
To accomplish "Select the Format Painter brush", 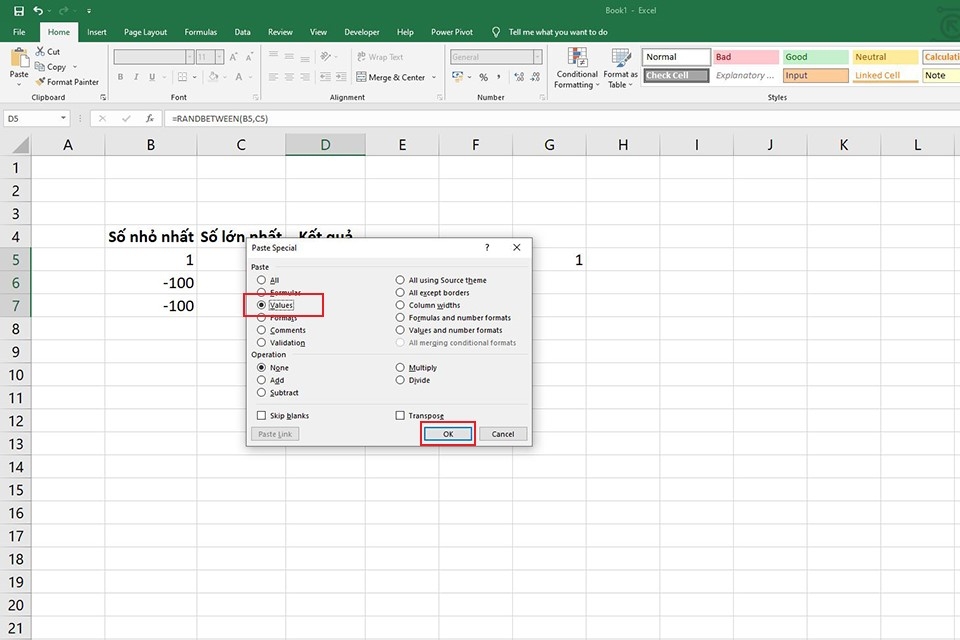I will [x=40, y=81].
